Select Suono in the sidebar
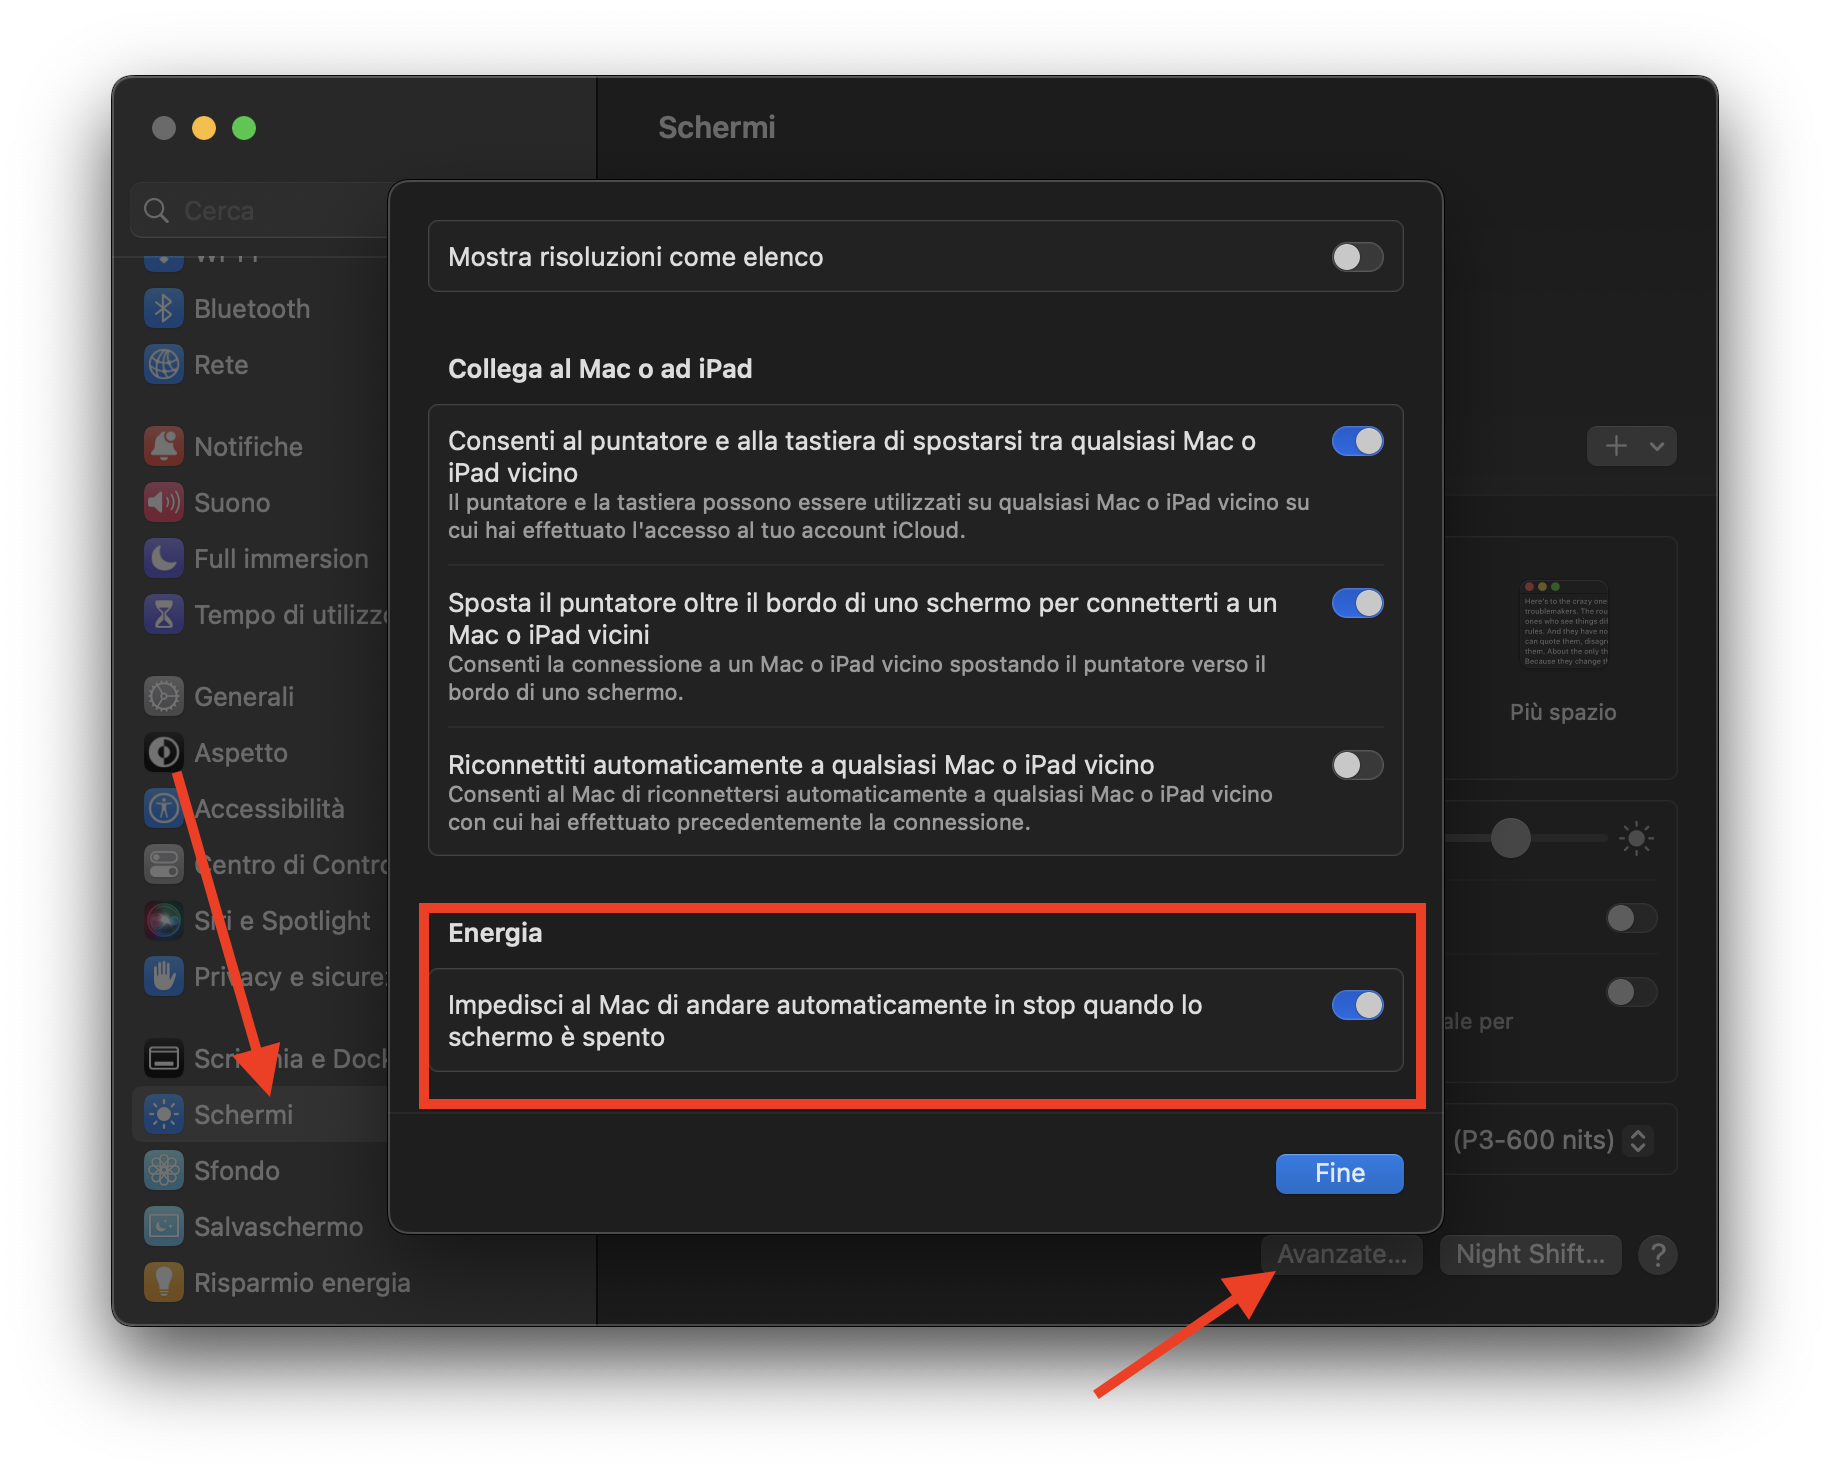 click(x=232, y=502)
